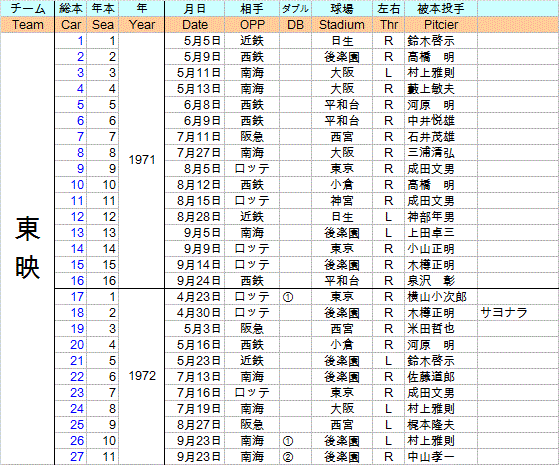Click pitcher name 中井悦雄

point(431,121)
